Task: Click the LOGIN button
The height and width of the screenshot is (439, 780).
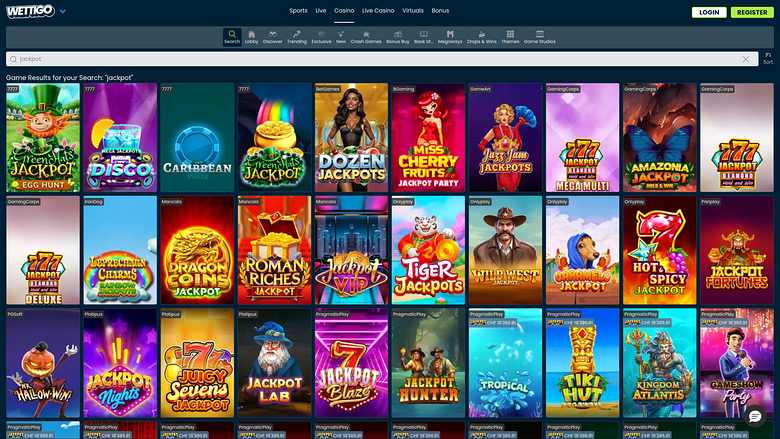Action: pyautogui.click(x=709, y=12)
